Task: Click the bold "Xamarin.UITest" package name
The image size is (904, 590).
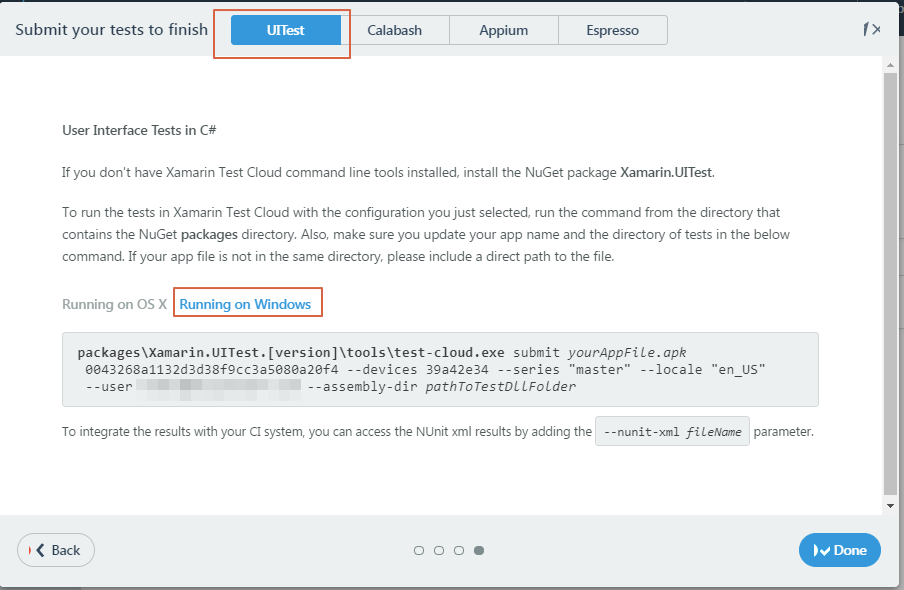Action: click(666, 172)
